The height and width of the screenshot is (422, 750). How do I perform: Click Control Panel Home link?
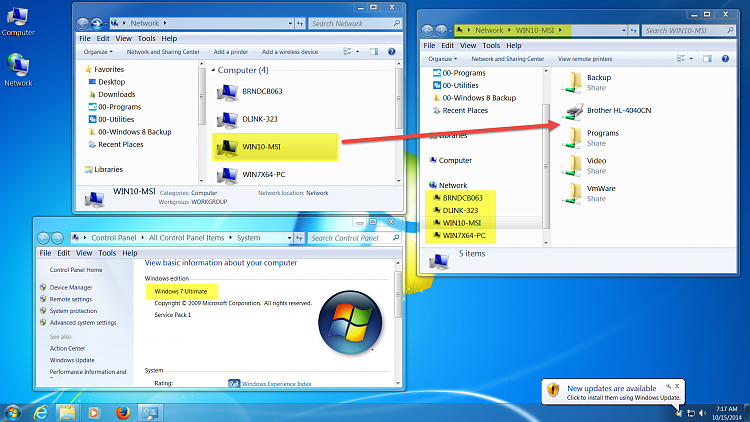coord(76,270)
